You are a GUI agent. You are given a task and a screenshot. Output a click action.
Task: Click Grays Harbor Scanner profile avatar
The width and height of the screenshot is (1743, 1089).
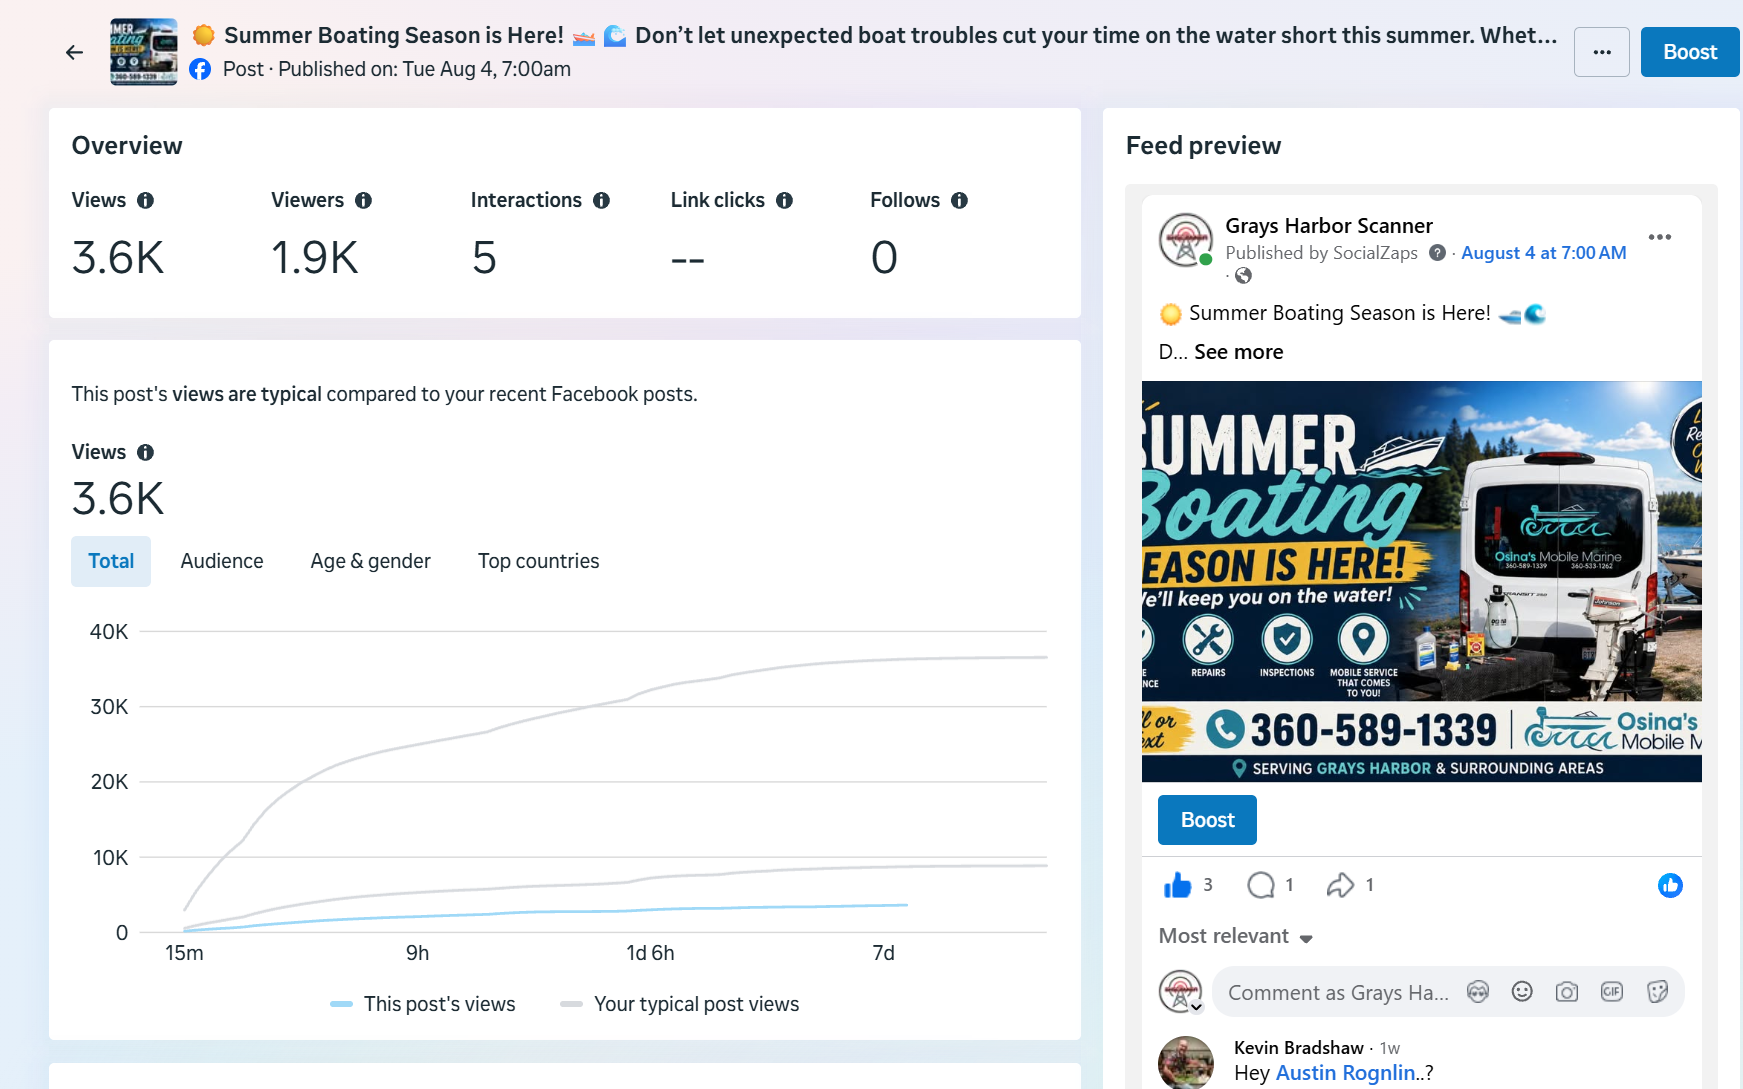1186,240
